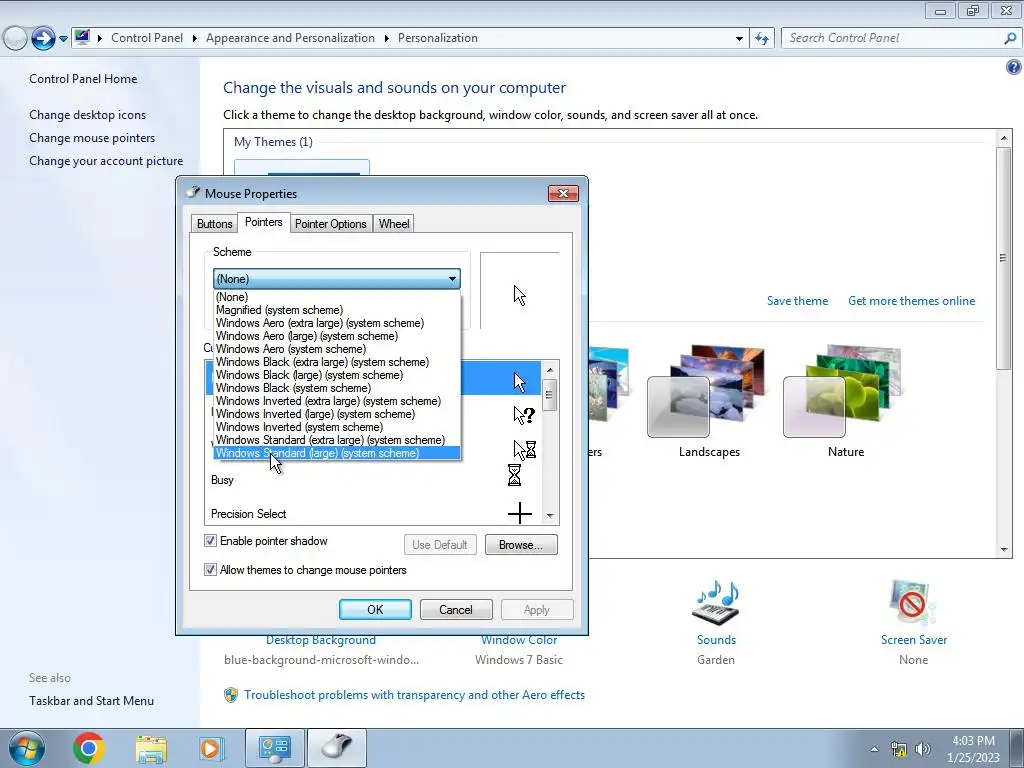
Task: Click the network tray icon
Action: (899, 749)
